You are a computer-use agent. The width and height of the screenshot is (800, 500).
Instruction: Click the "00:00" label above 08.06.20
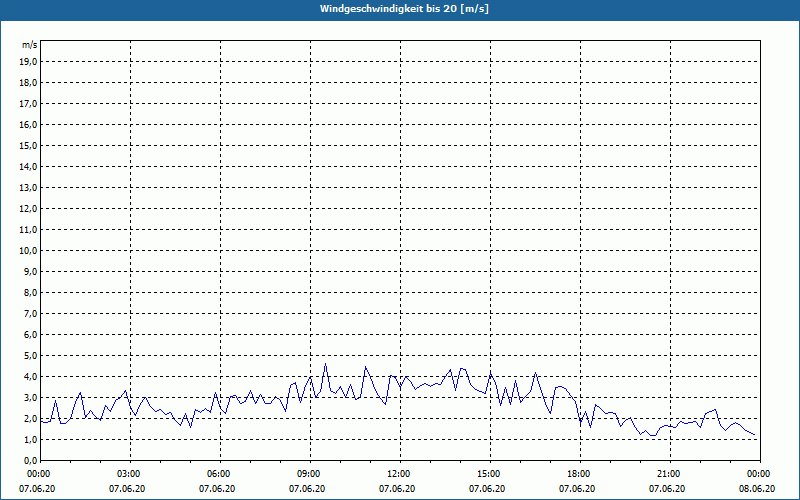759,474
